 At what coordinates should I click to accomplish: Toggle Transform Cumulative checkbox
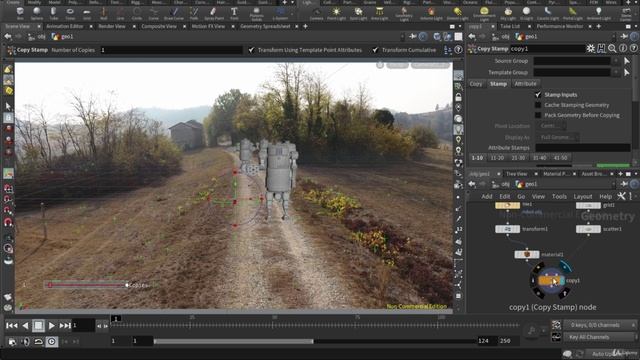tap(375, 50)
